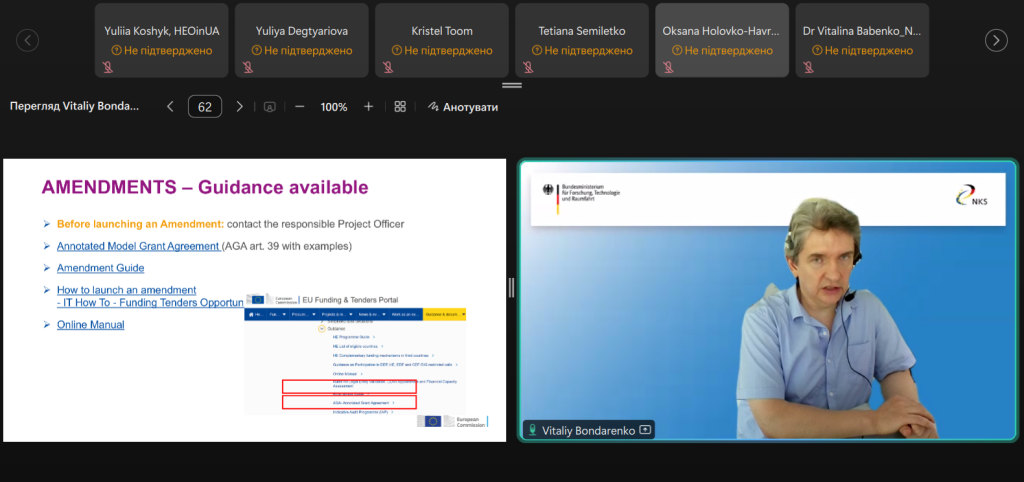The height and width of the screenshot is (482, 1024).
Task: Click Vitaliy Bondarenko video feed
Action: (768, 300)
